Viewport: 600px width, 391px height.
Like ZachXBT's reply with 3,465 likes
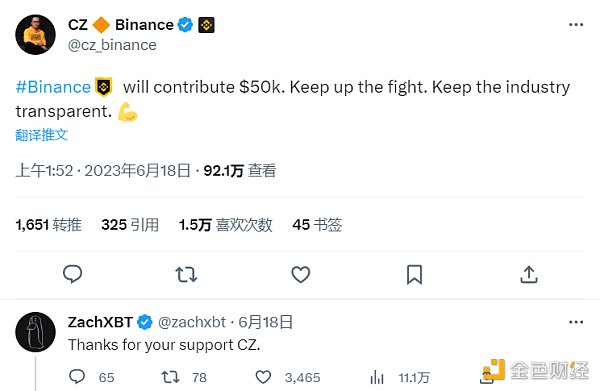[x=288, y=377]
